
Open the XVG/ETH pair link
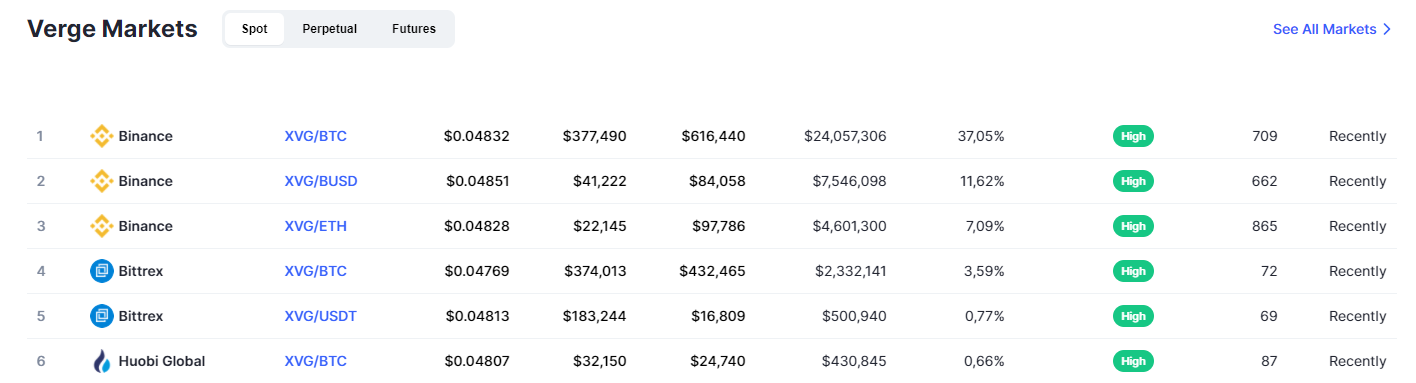[x=316, y=226]
